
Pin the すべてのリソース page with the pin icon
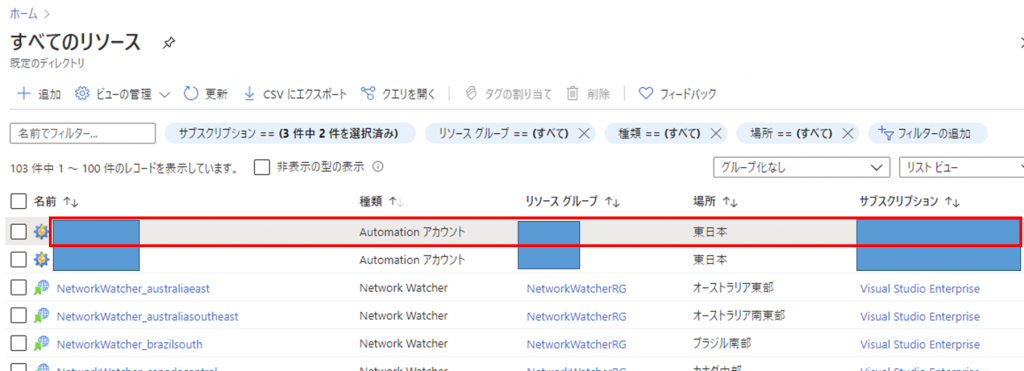[168, 43]
